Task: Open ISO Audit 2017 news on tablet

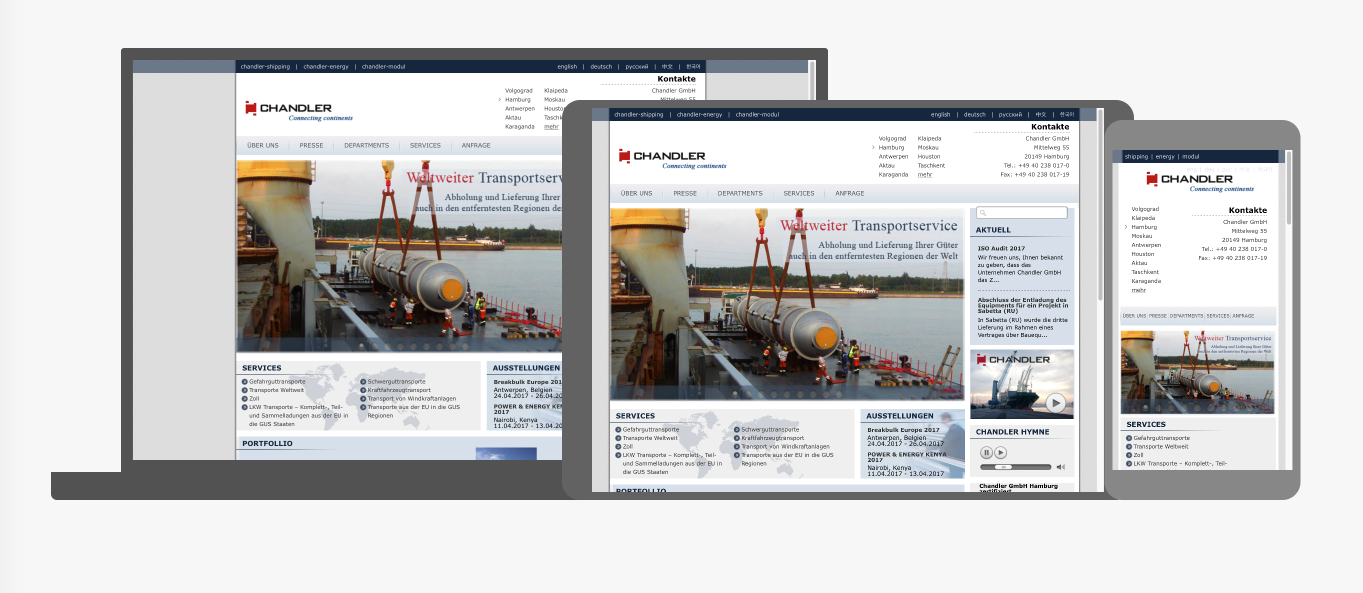Action: pyautogui.click(x=1001, y=248)
